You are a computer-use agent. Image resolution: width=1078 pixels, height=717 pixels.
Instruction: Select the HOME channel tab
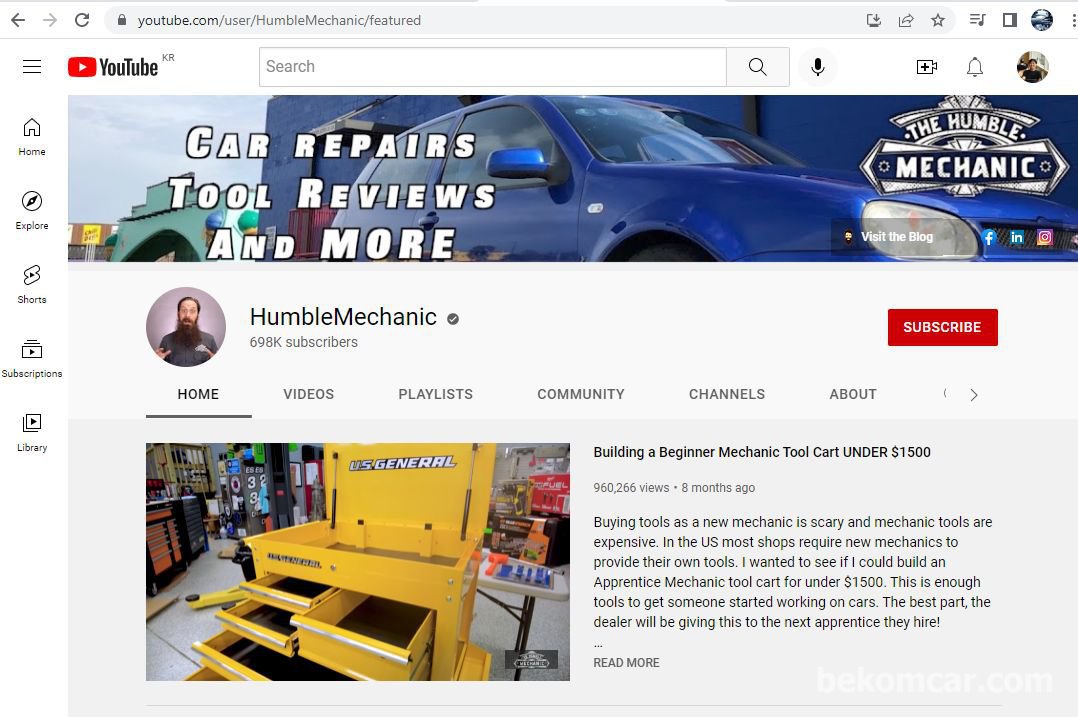click(198, 394)
